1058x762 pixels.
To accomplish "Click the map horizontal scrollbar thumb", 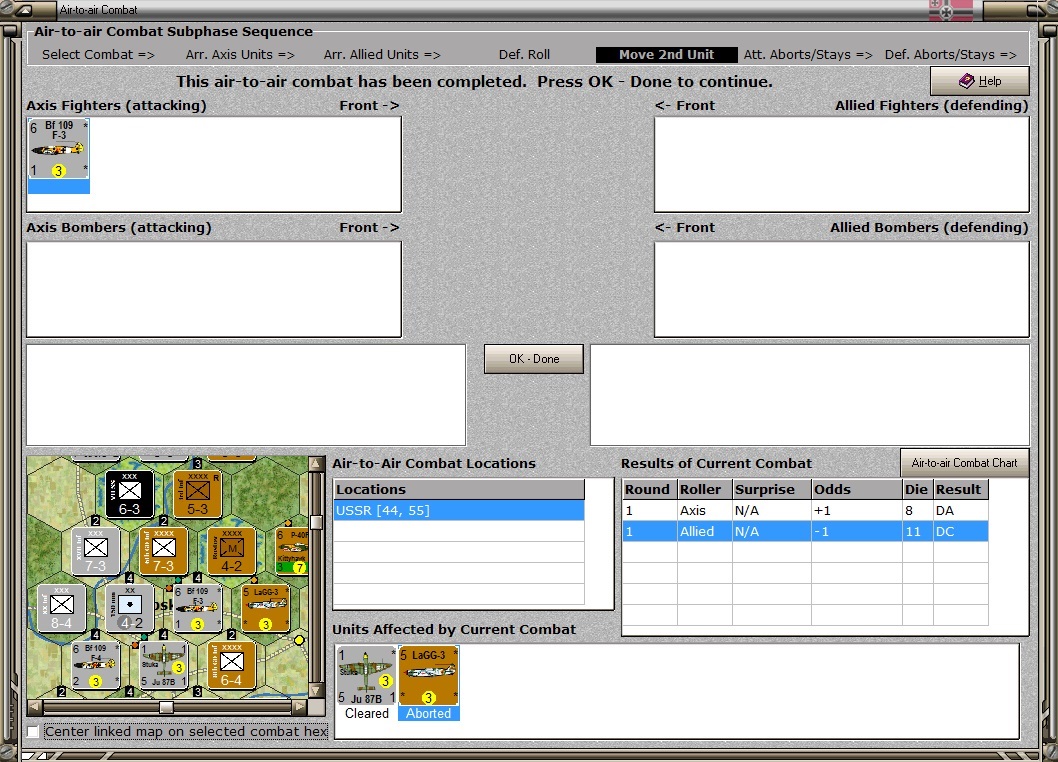I will click(166, 707).
